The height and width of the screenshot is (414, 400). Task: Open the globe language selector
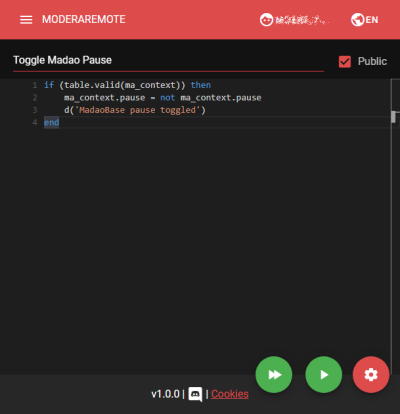tap(357, 20)
